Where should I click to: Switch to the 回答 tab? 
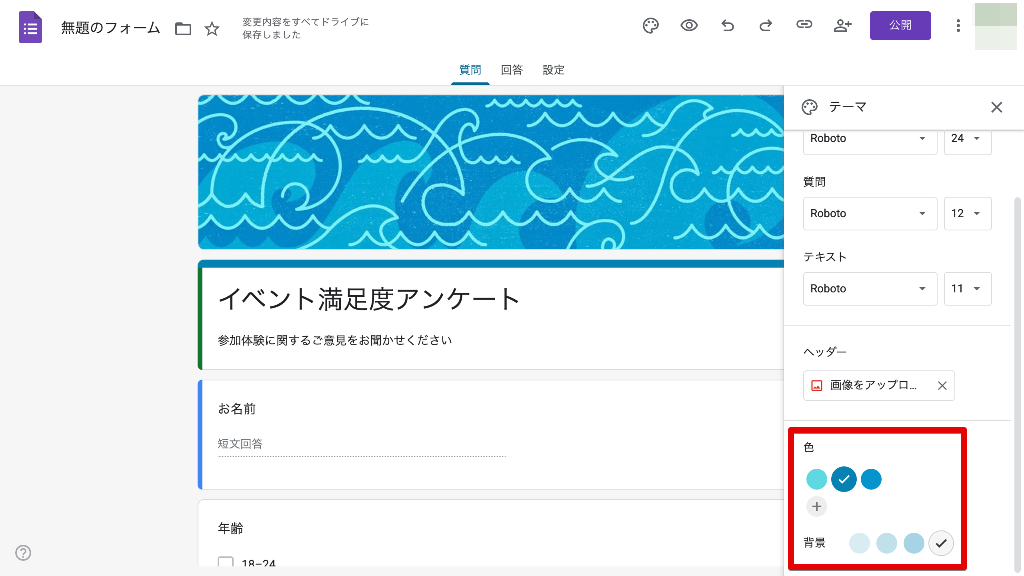tap(512, 70)
